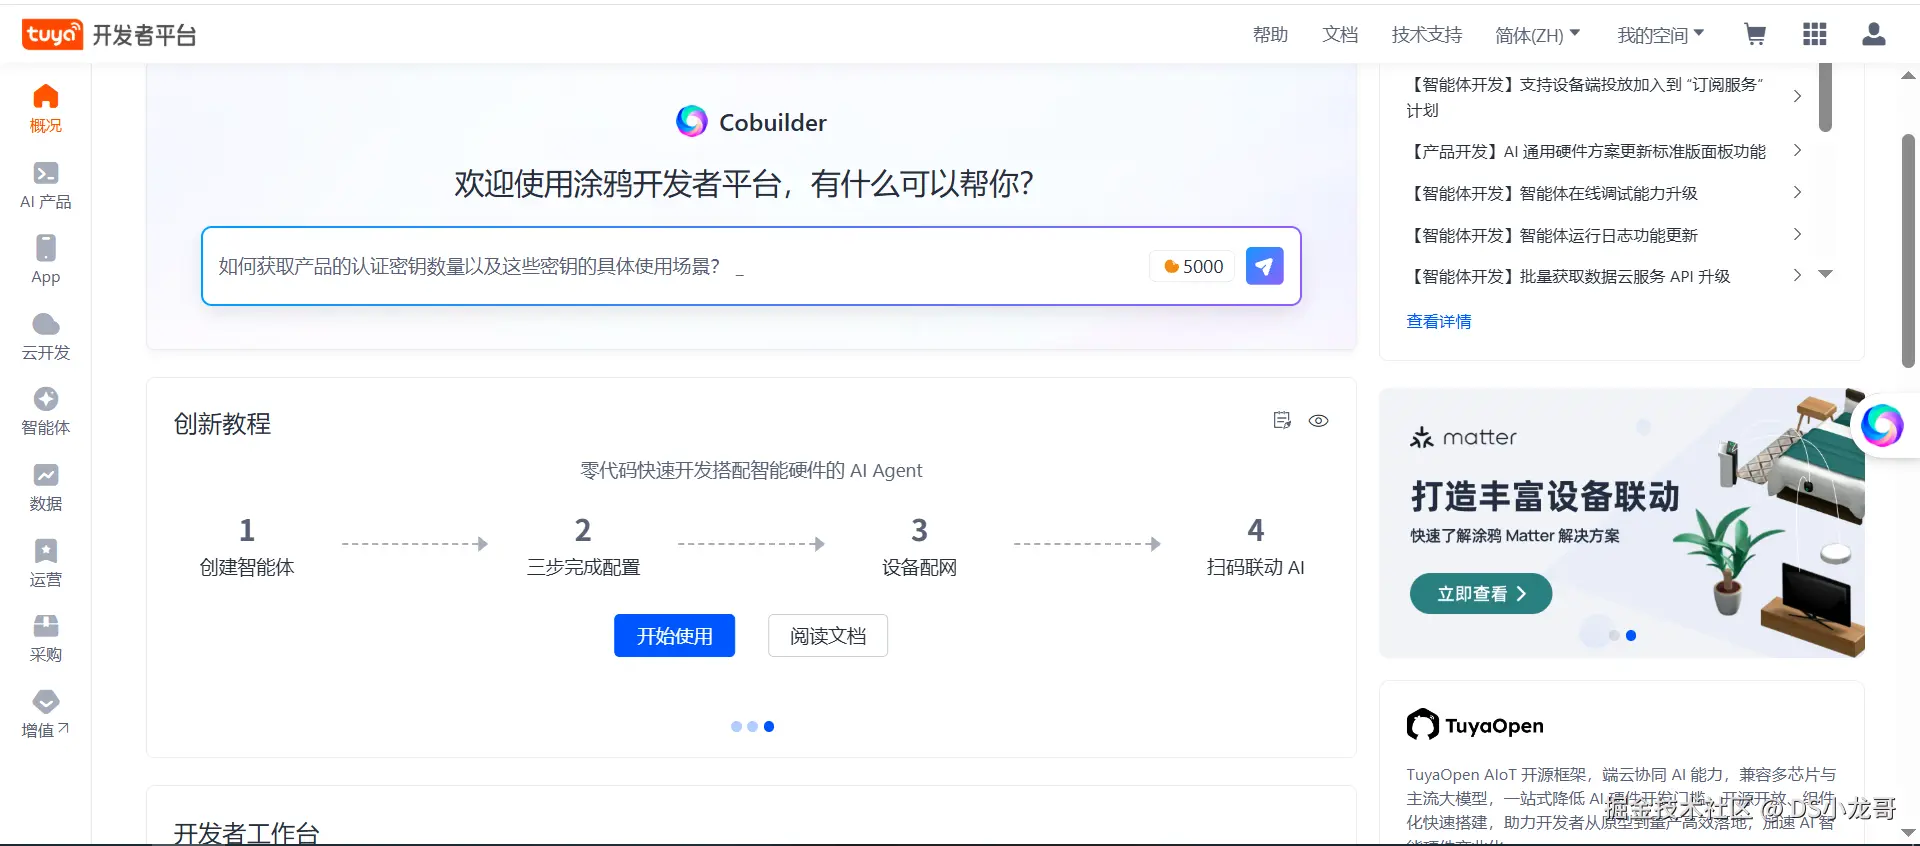The width and height of the screenshot is (1920, 846).
Task: Open the 帮助 help menu
Action: pos(1270,35)
